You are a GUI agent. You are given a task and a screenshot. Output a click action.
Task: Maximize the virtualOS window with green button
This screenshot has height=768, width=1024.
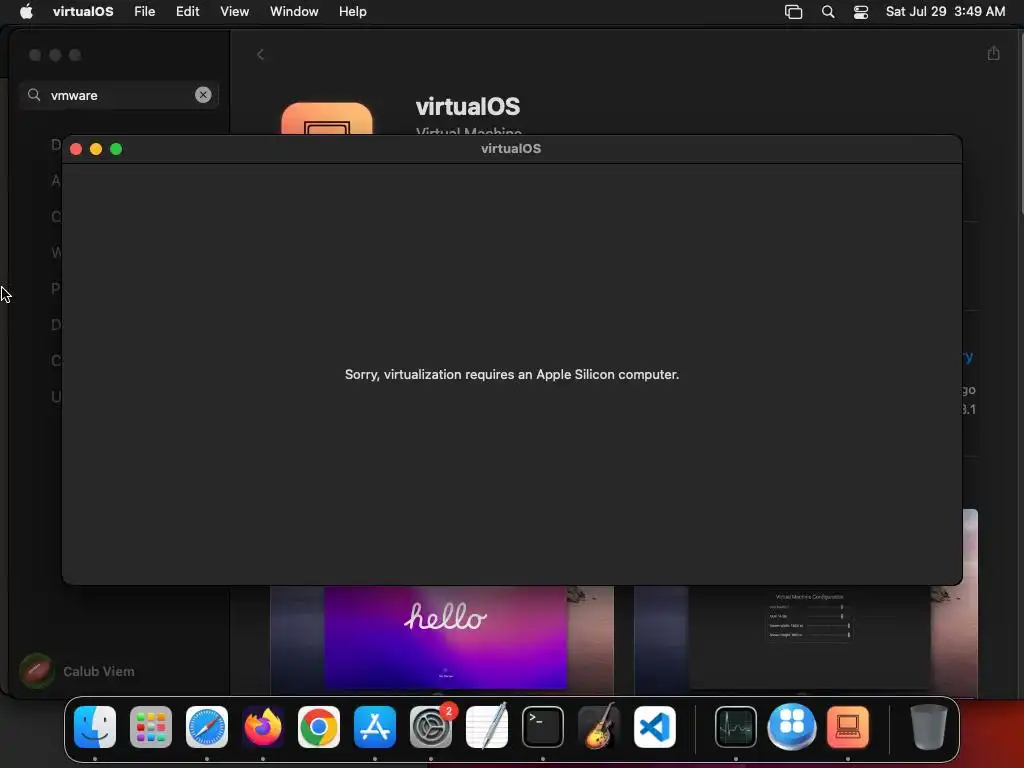click(116, 149)
